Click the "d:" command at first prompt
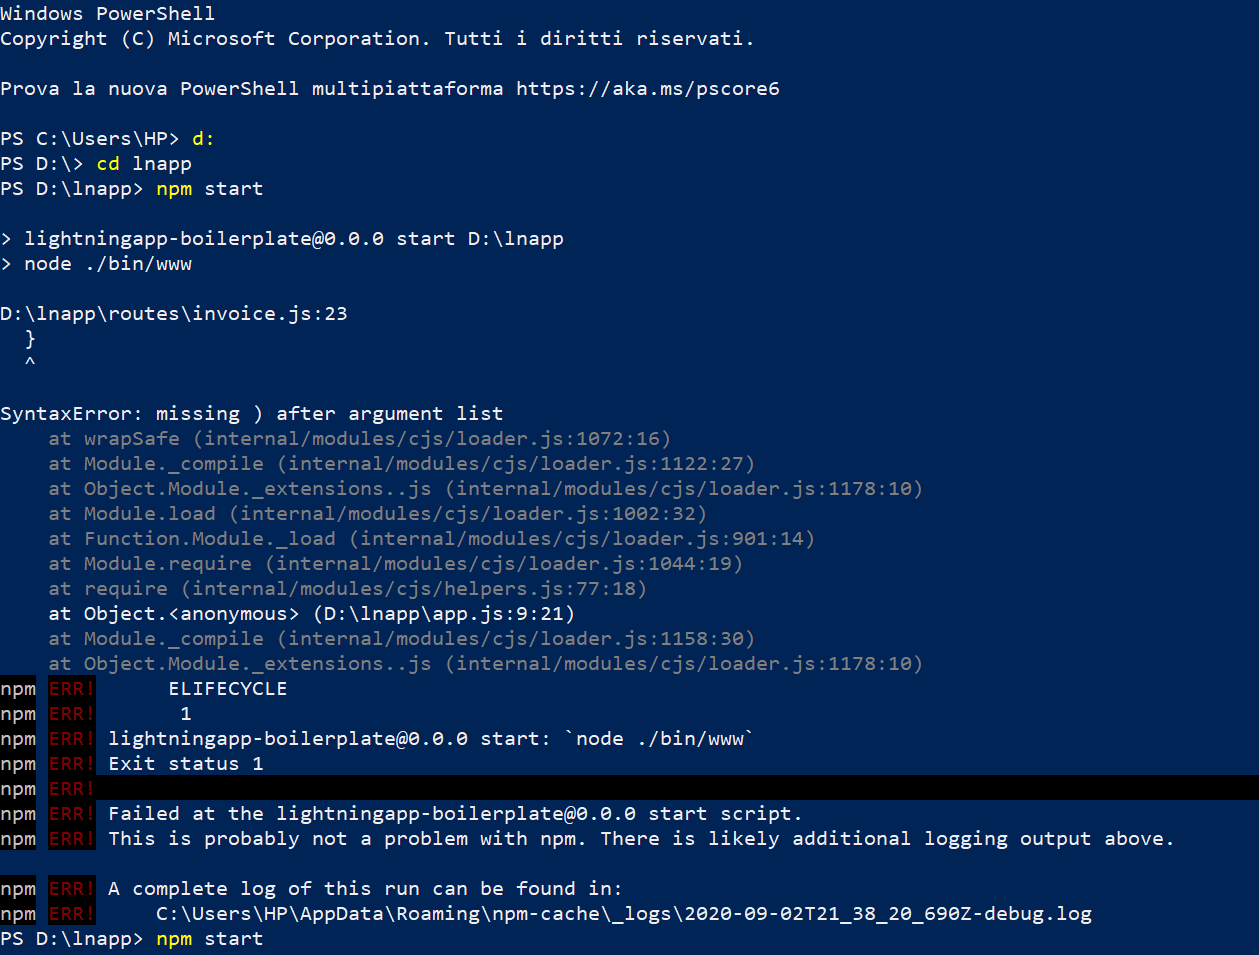 [203, 138]
